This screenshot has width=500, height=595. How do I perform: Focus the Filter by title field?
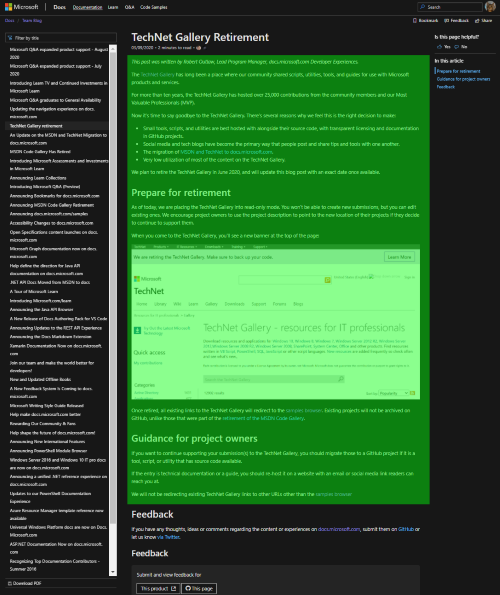point(61,38)
